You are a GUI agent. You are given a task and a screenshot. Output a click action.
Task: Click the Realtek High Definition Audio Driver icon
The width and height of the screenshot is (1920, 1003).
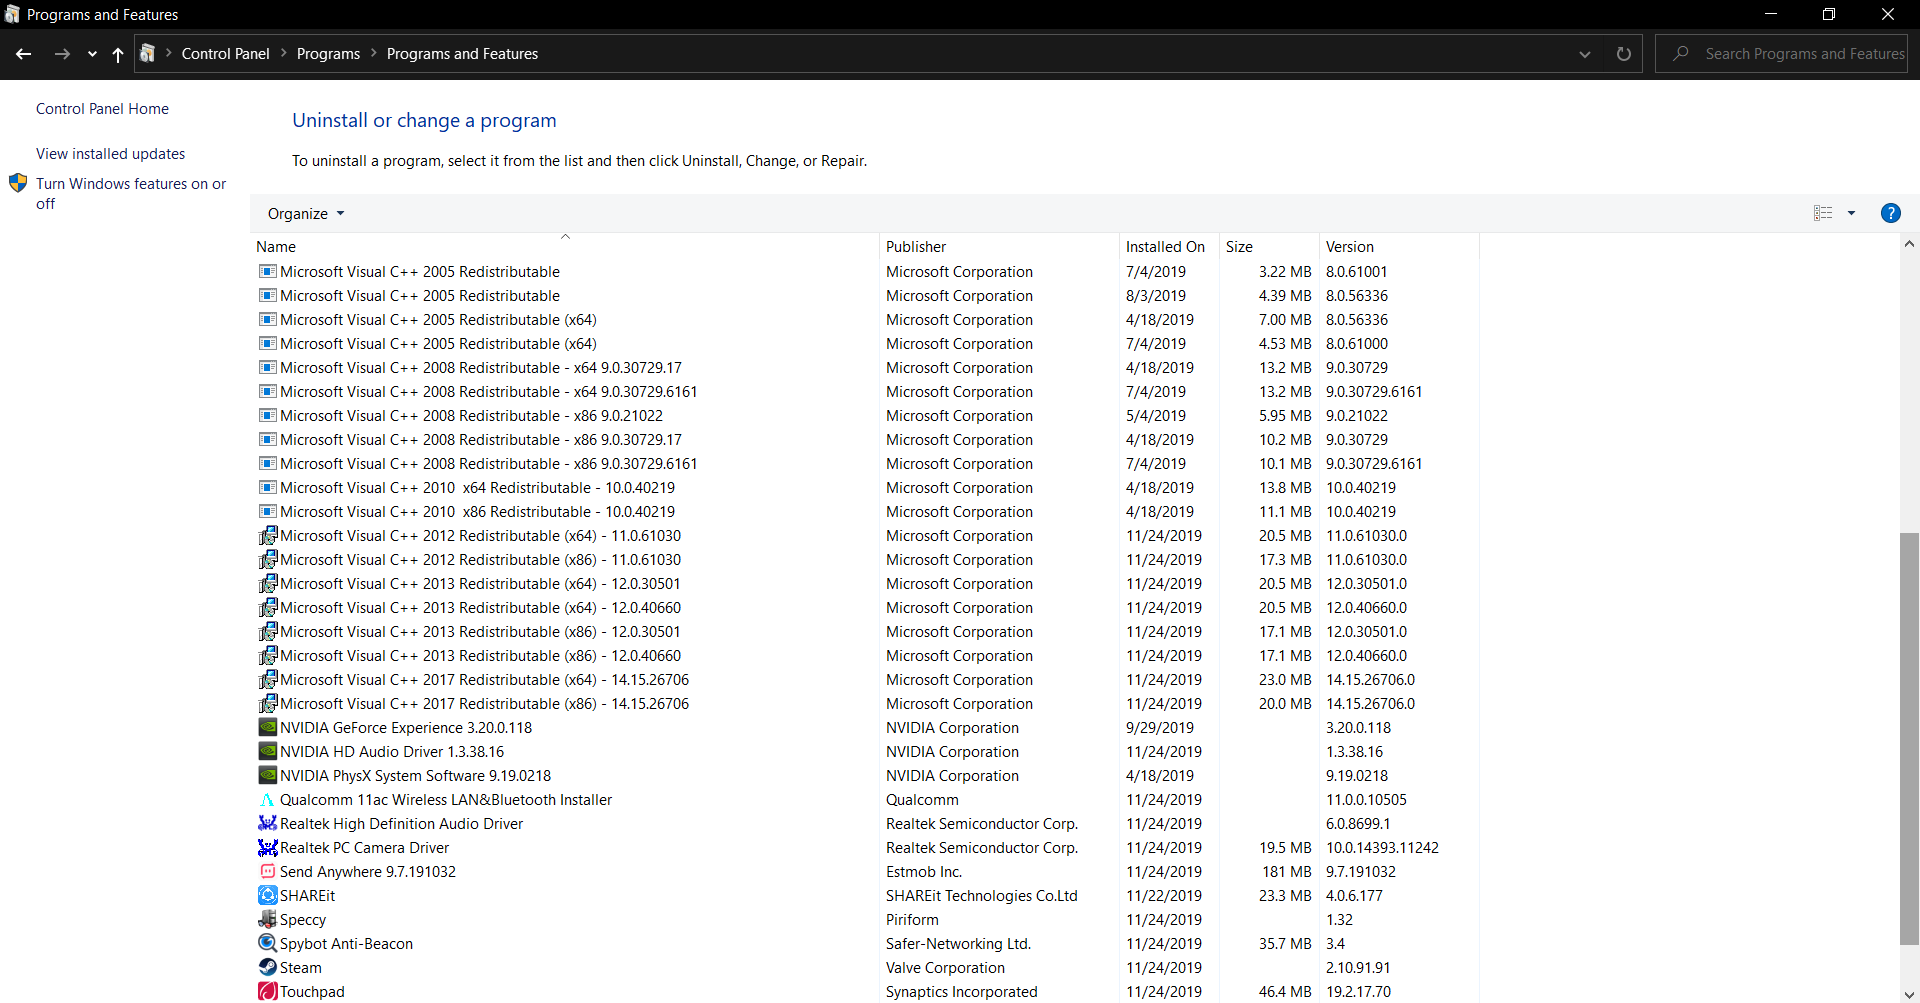click(x=267, y=823)
